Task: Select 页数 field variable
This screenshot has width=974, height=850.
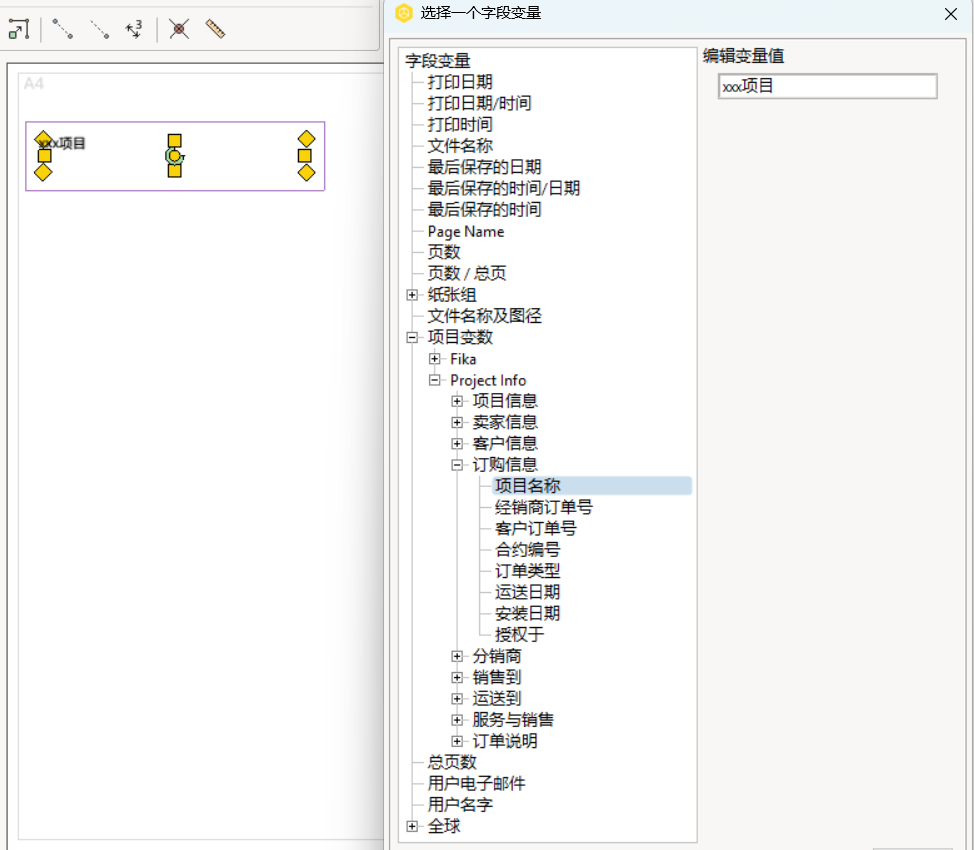Action: pyautogui.click(x=444, y=252)
